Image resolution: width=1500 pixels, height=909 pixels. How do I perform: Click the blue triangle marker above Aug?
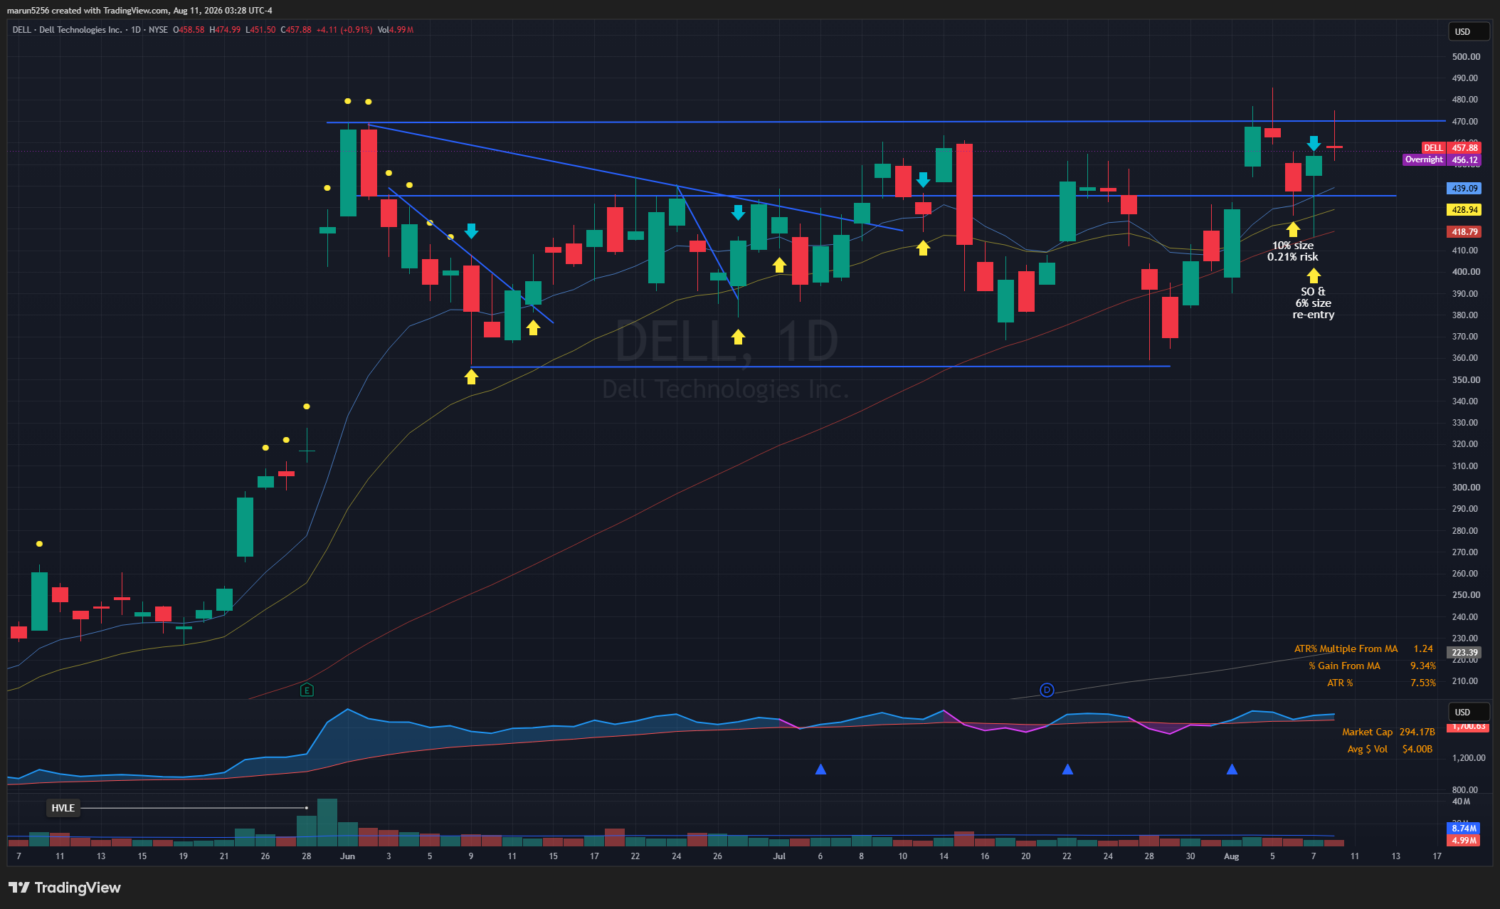(x=1232, y=769)
